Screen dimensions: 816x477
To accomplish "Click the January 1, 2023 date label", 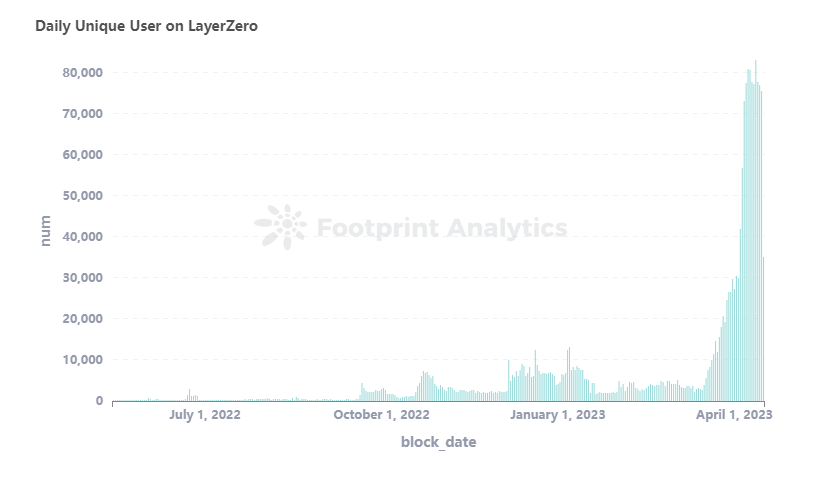I will coord(558,413).
